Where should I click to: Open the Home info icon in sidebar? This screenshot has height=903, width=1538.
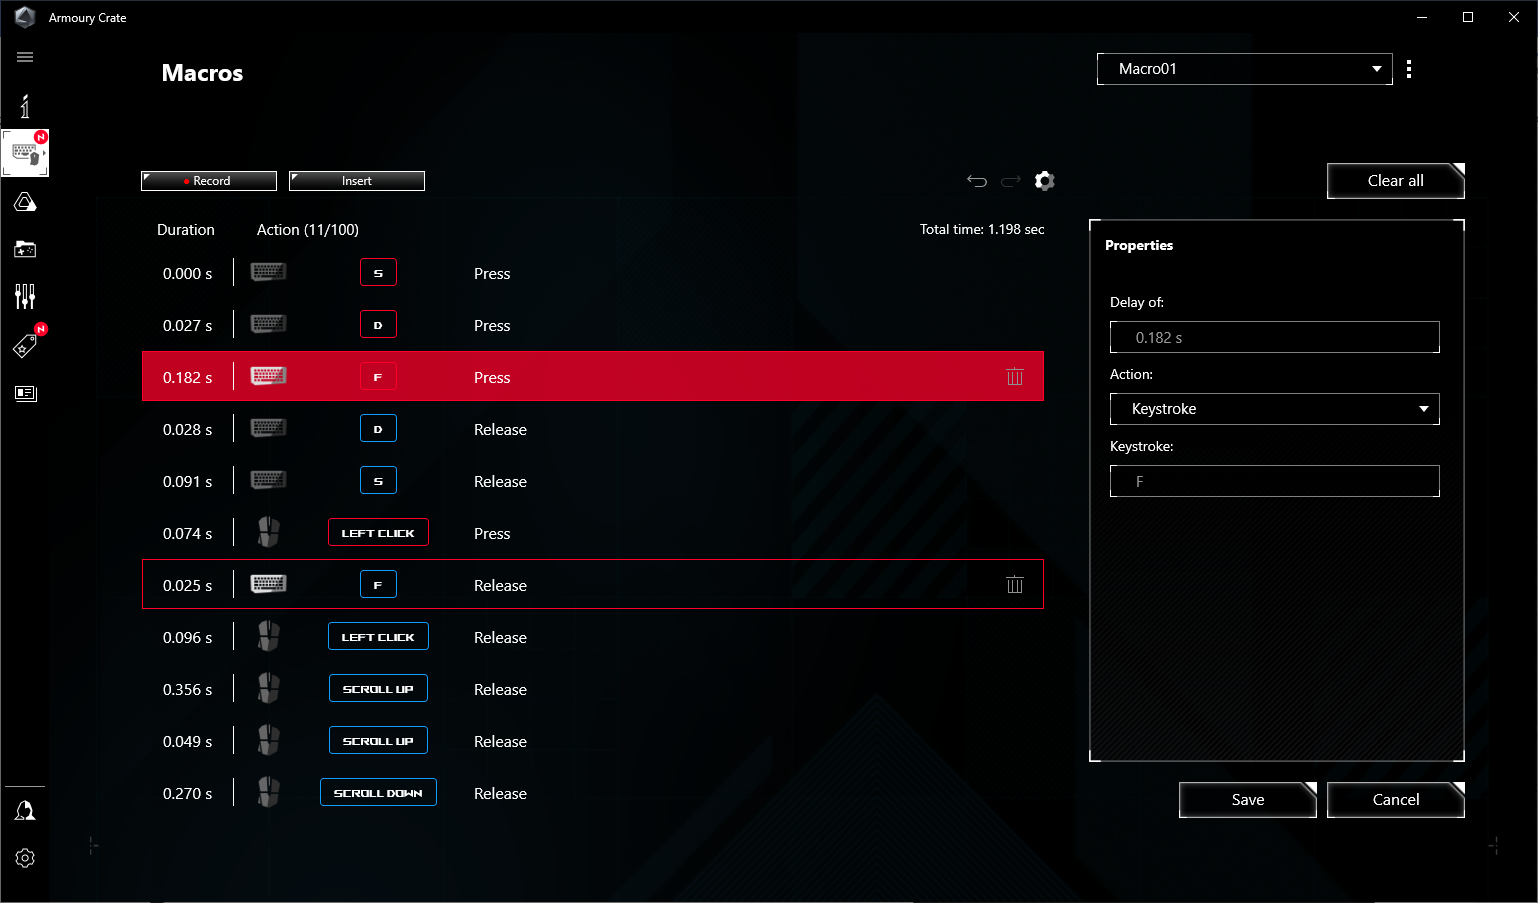[25, 106]
